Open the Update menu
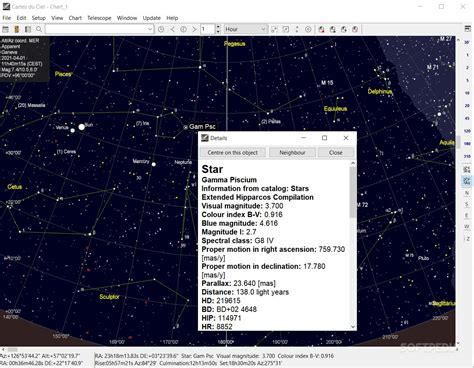The image size is (474, 368). (152, 18)
